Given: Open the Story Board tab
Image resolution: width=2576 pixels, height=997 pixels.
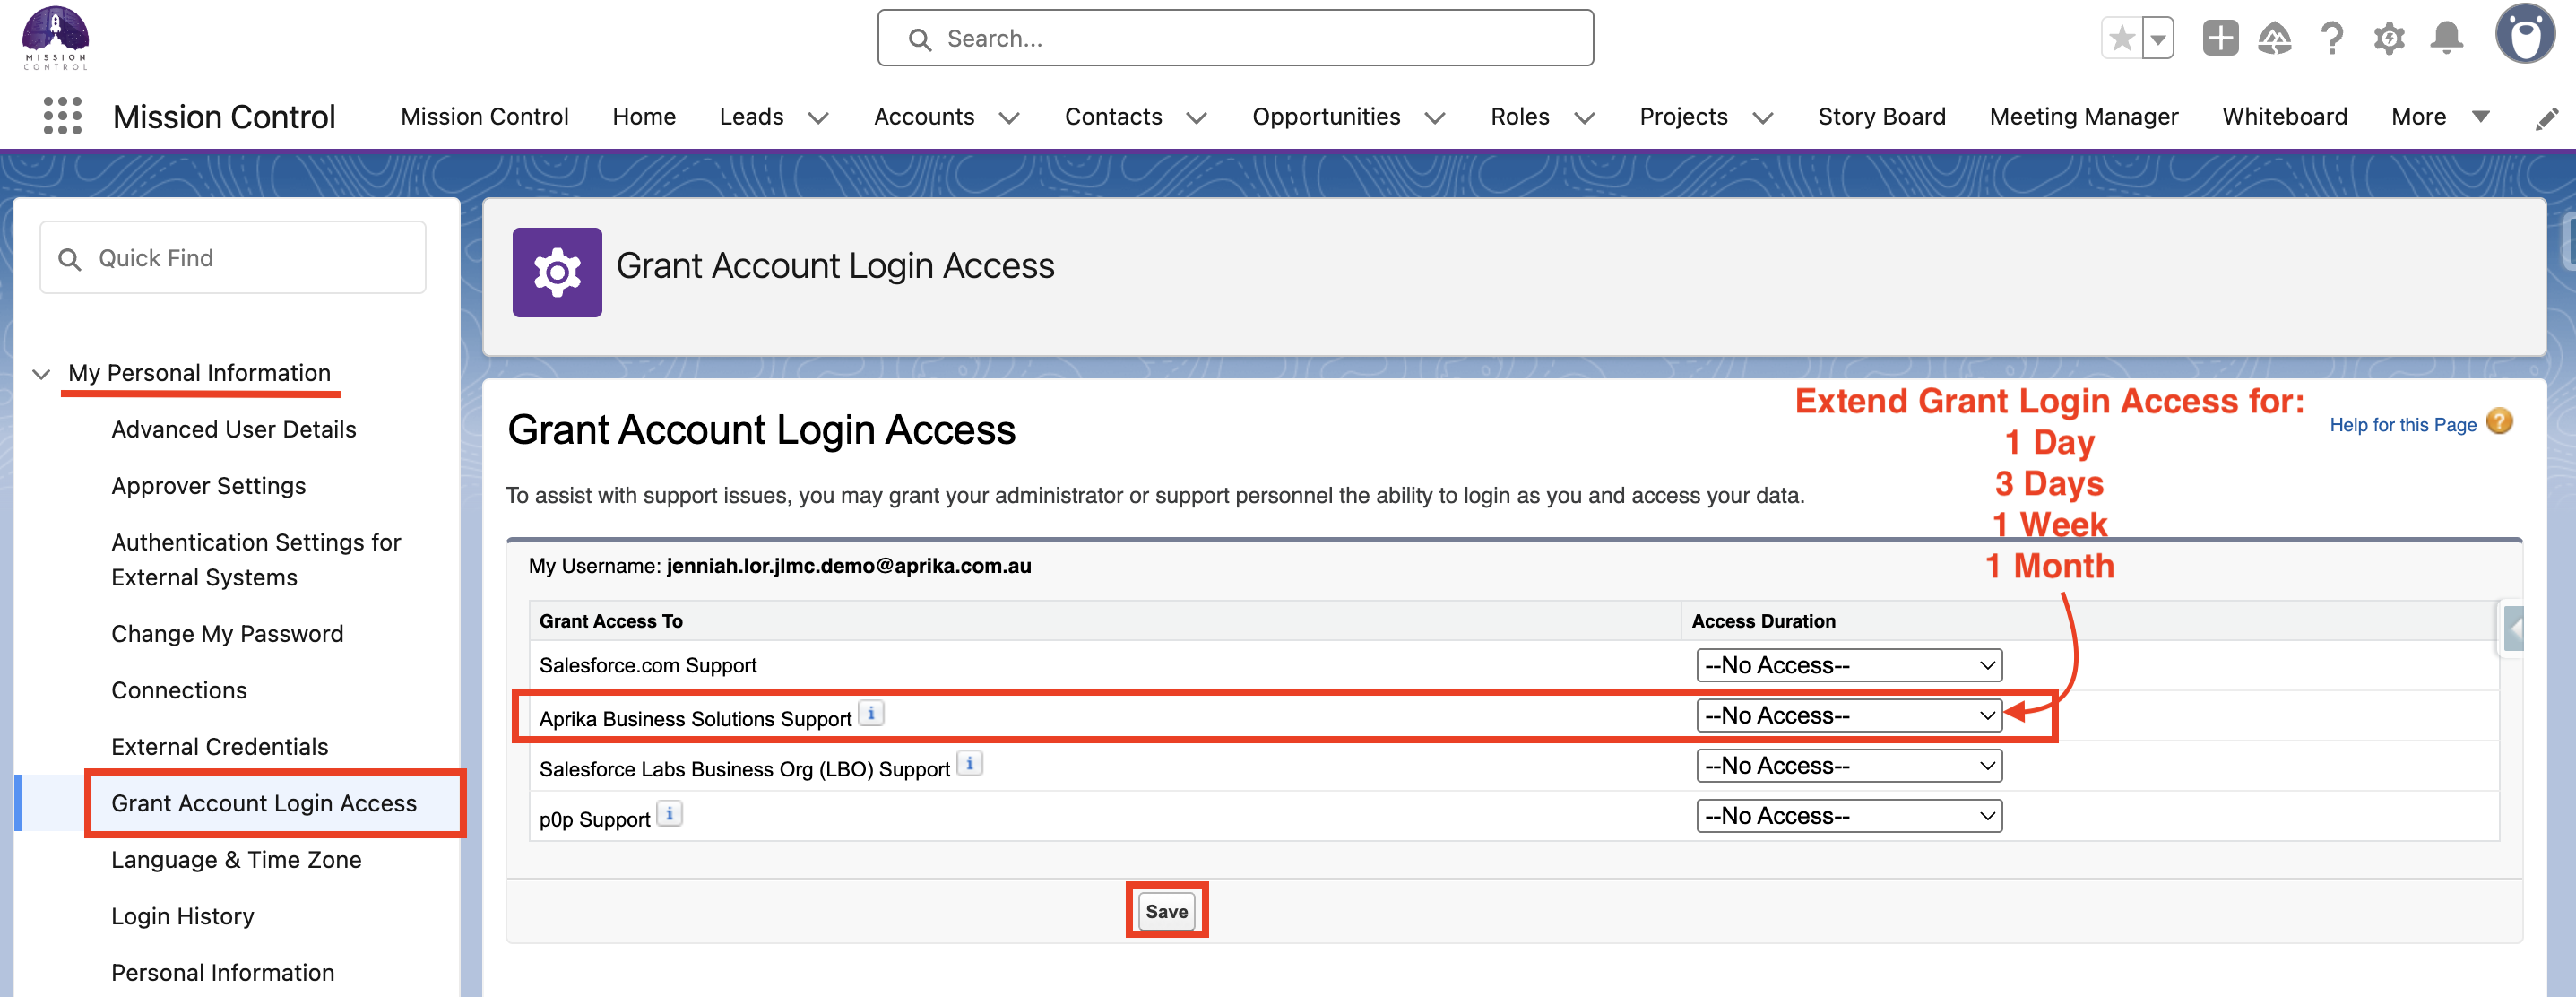Looking at the screenshot, I should tap(1881, 117).
